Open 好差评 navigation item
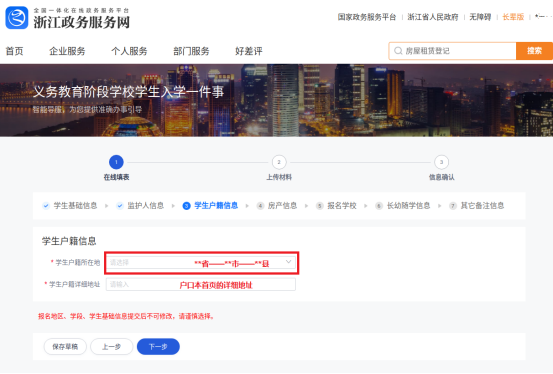Viewport: 553px width, 374px height. coord(249,51)
